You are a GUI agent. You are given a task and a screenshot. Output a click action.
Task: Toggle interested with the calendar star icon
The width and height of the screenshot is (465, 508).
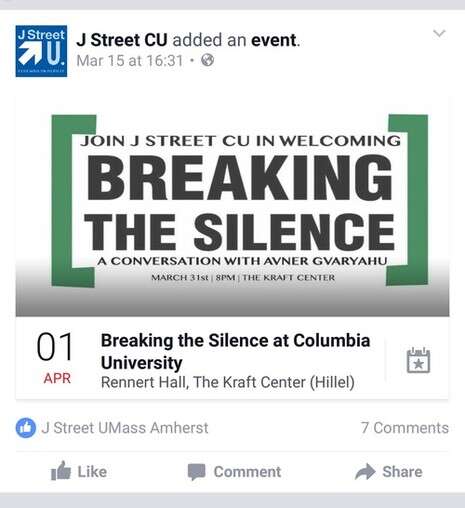tap(418, 360)
